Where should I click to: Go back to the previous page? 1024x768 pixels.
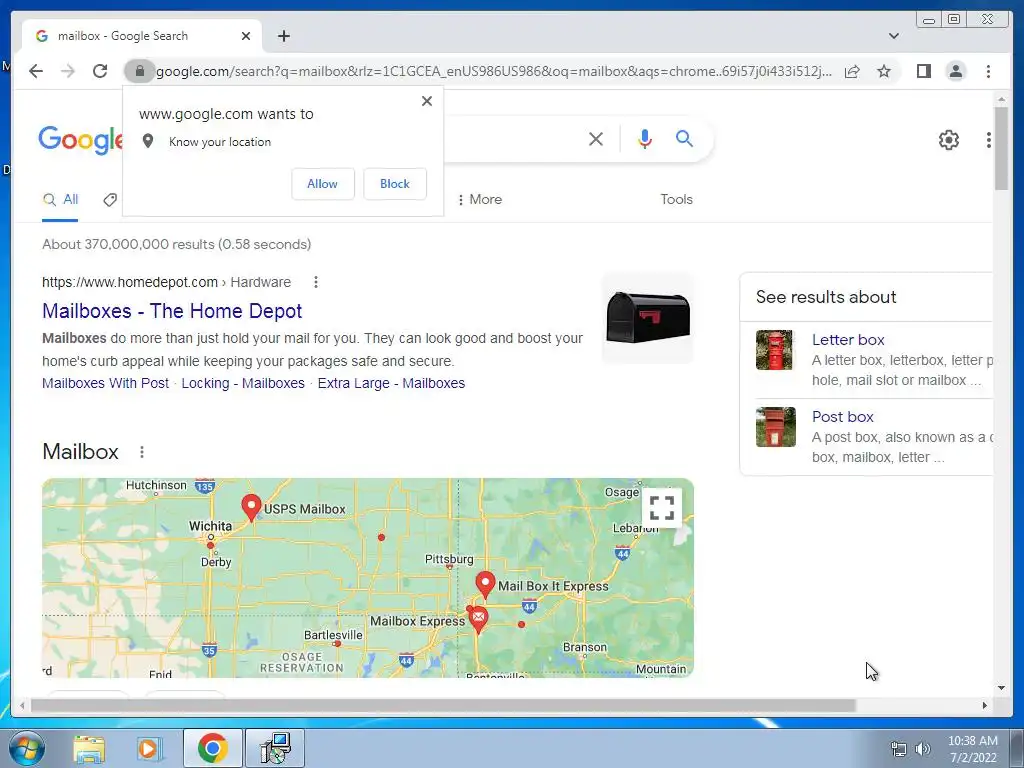[x=36, y=71]
